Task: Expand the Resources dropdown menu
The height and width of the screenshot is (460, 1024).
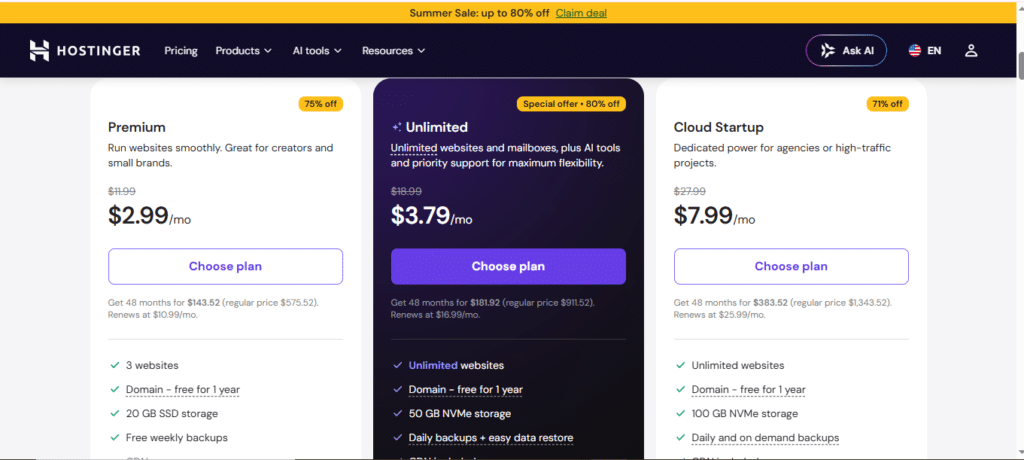Action: click(x=394, y=50)
